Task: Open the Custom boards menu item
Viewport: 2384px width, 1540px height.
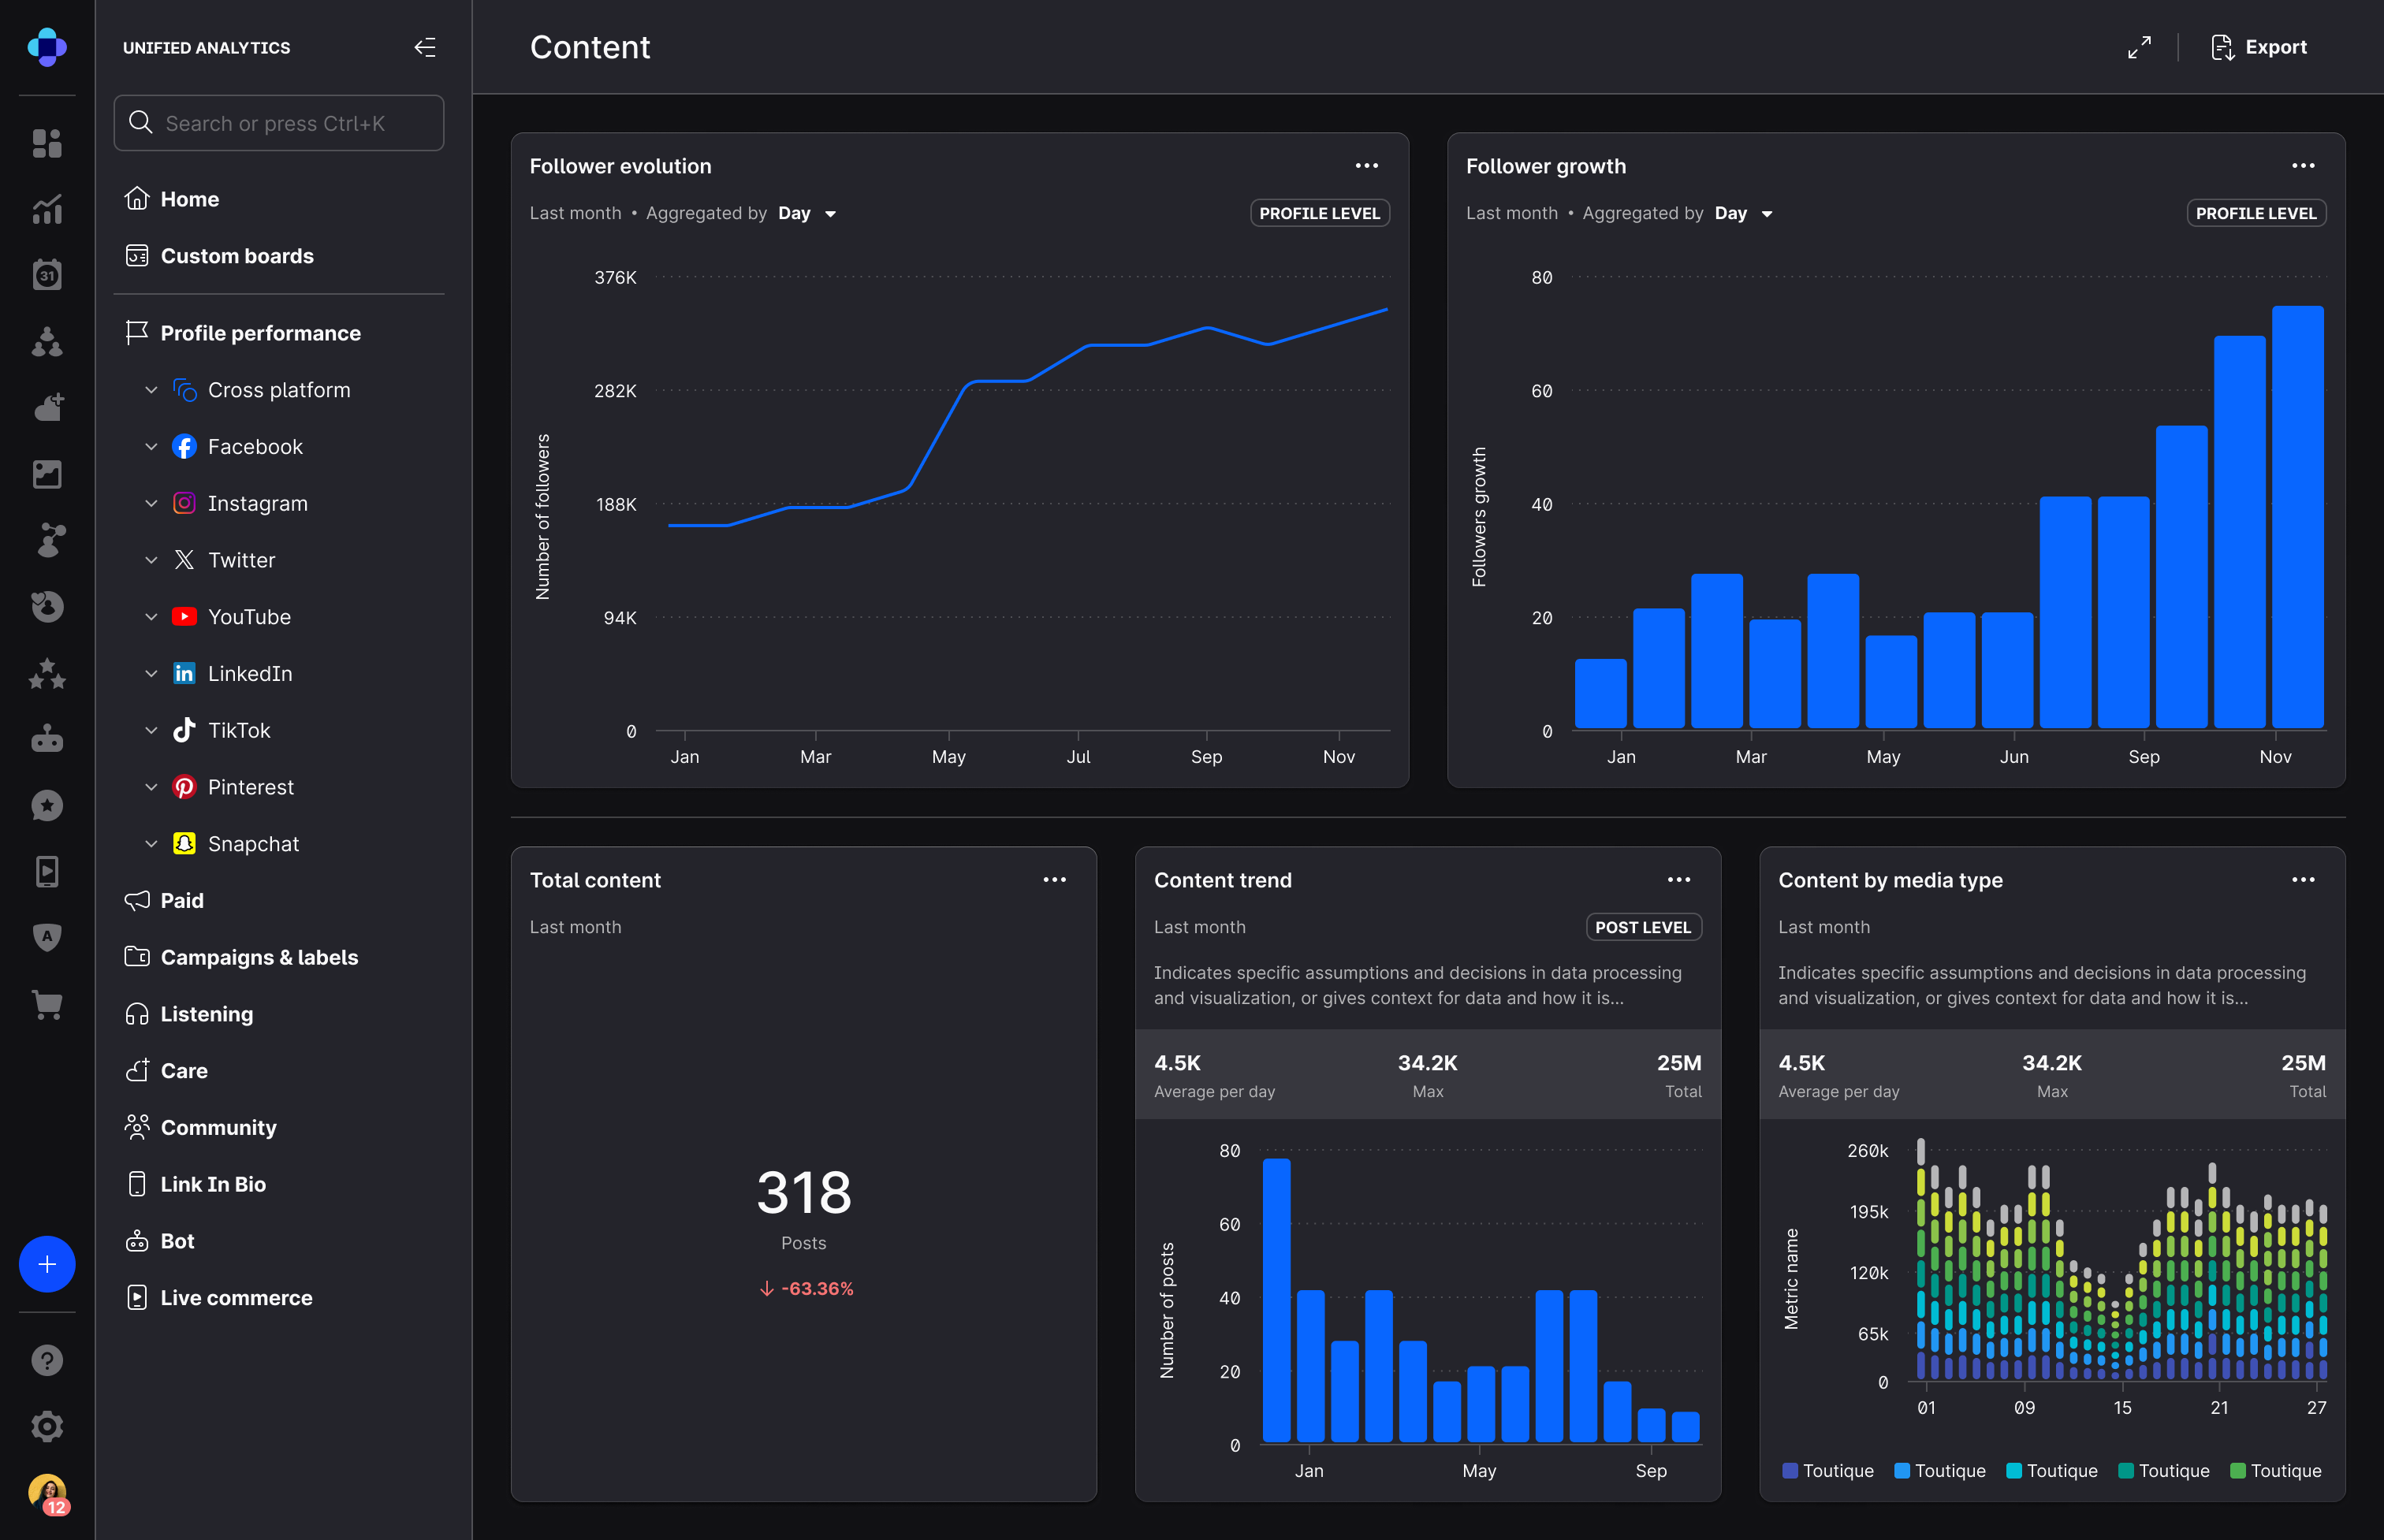Action: 236,256
